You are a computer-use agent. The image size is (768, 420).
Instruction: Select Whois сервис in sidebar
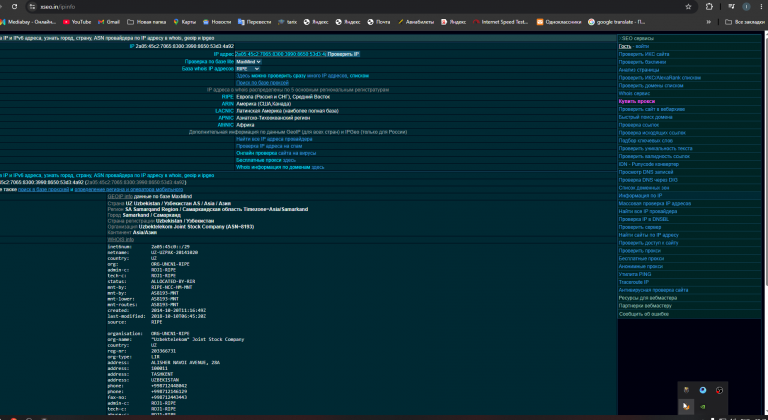(x=634, y=93)
